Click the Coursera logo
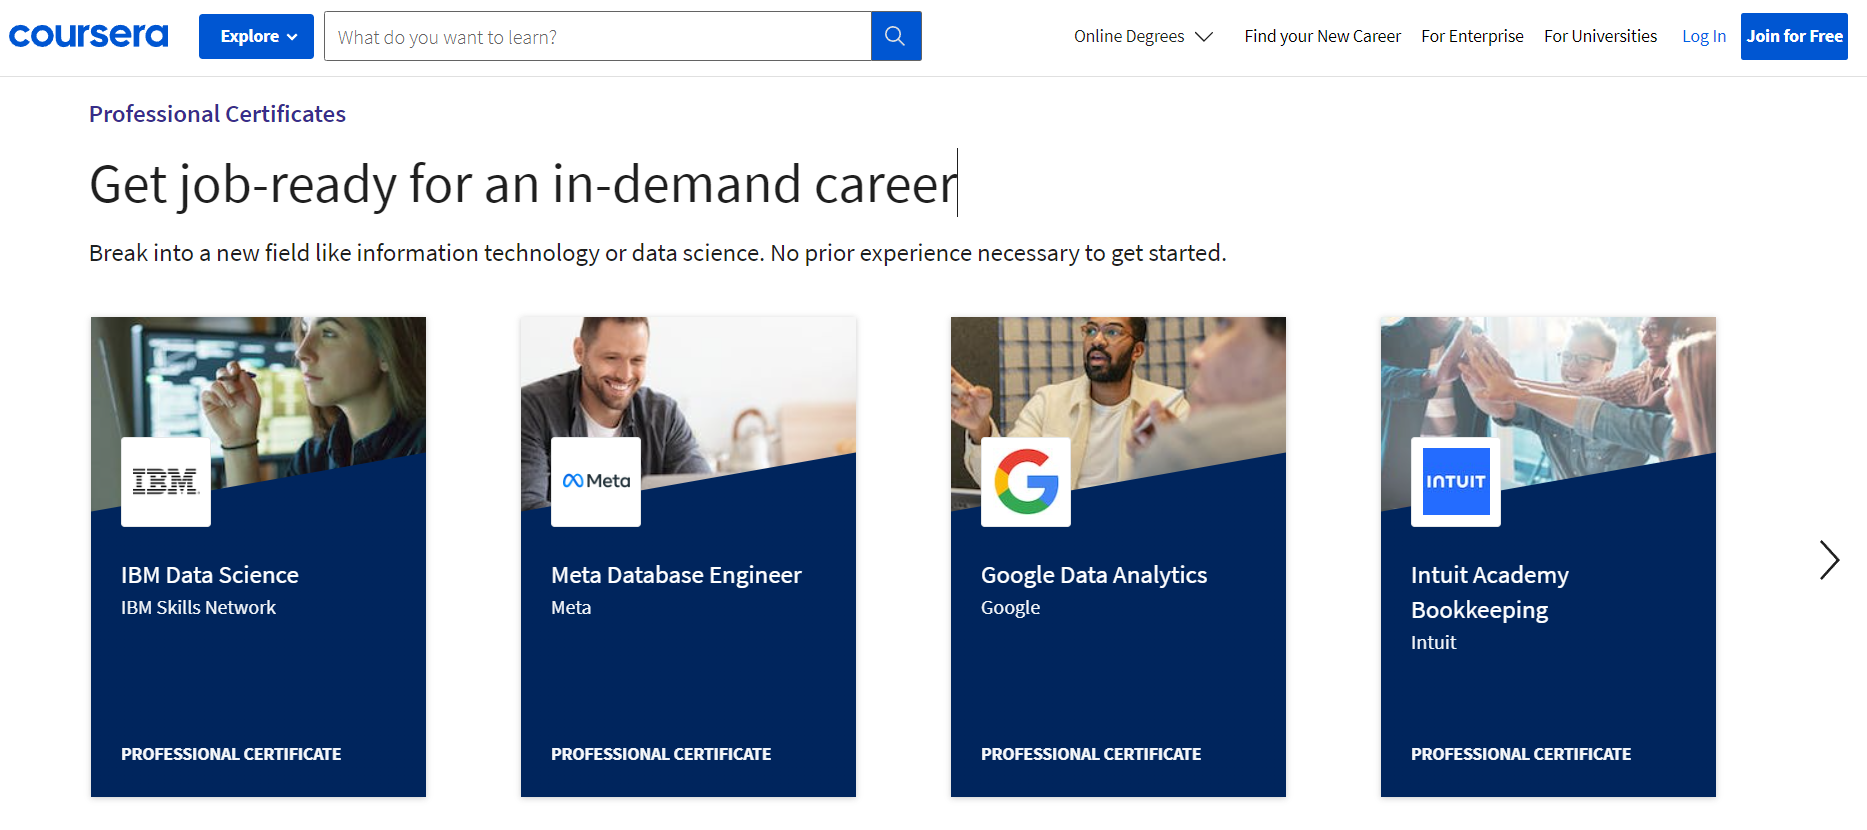The height and width of the screenshot is (830, 1867). (89, 36)
